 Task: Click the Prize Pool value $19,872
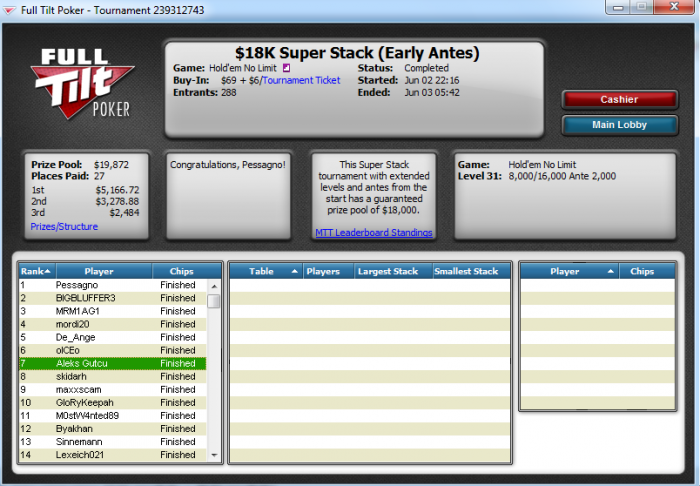pos(112,165)
